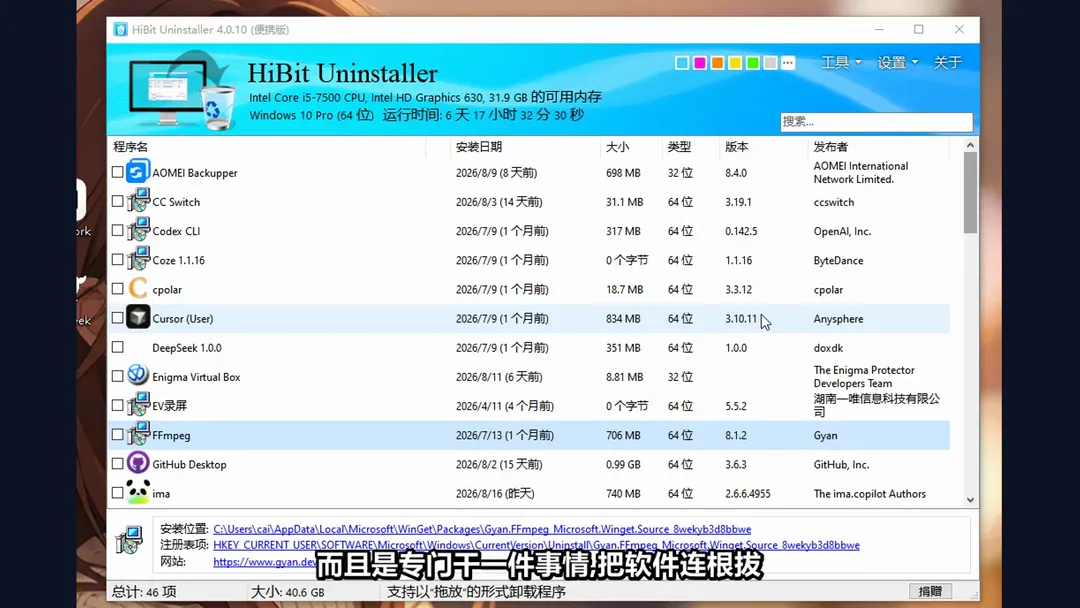Click the Enigma Virtual Box icon

(138, 375)
